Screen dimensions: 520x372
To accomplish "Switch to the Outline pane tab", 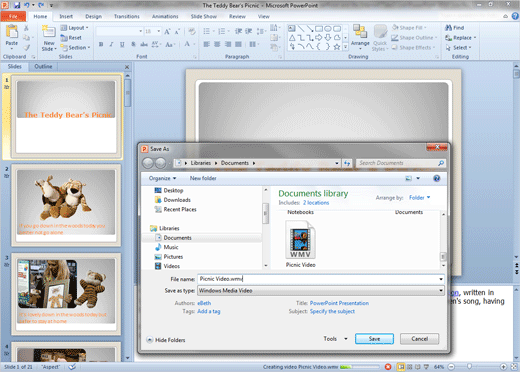I will tap(43, 66).
